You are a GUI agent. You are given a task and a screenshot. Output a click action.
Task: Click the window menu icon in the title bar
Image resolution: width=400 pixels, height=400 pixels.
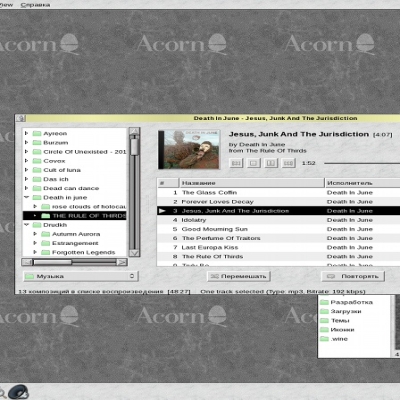click(21, 118)
